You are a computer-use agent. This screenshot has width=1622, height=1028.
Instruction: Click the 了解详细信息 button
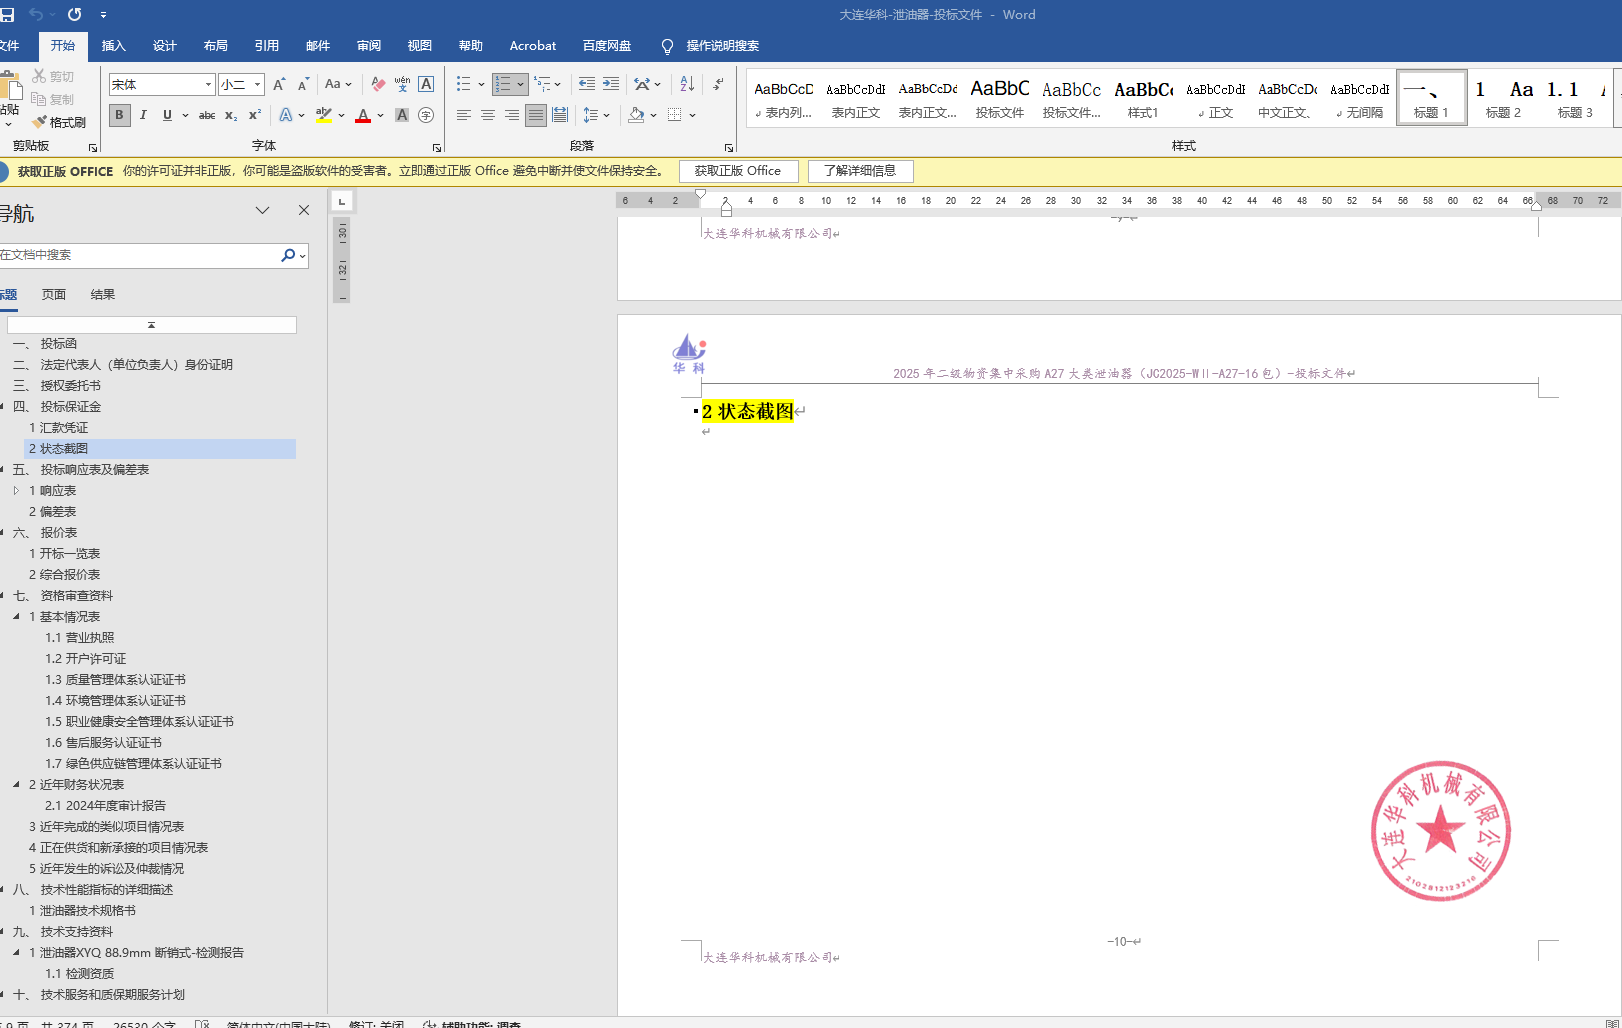(x=860, y=171)
